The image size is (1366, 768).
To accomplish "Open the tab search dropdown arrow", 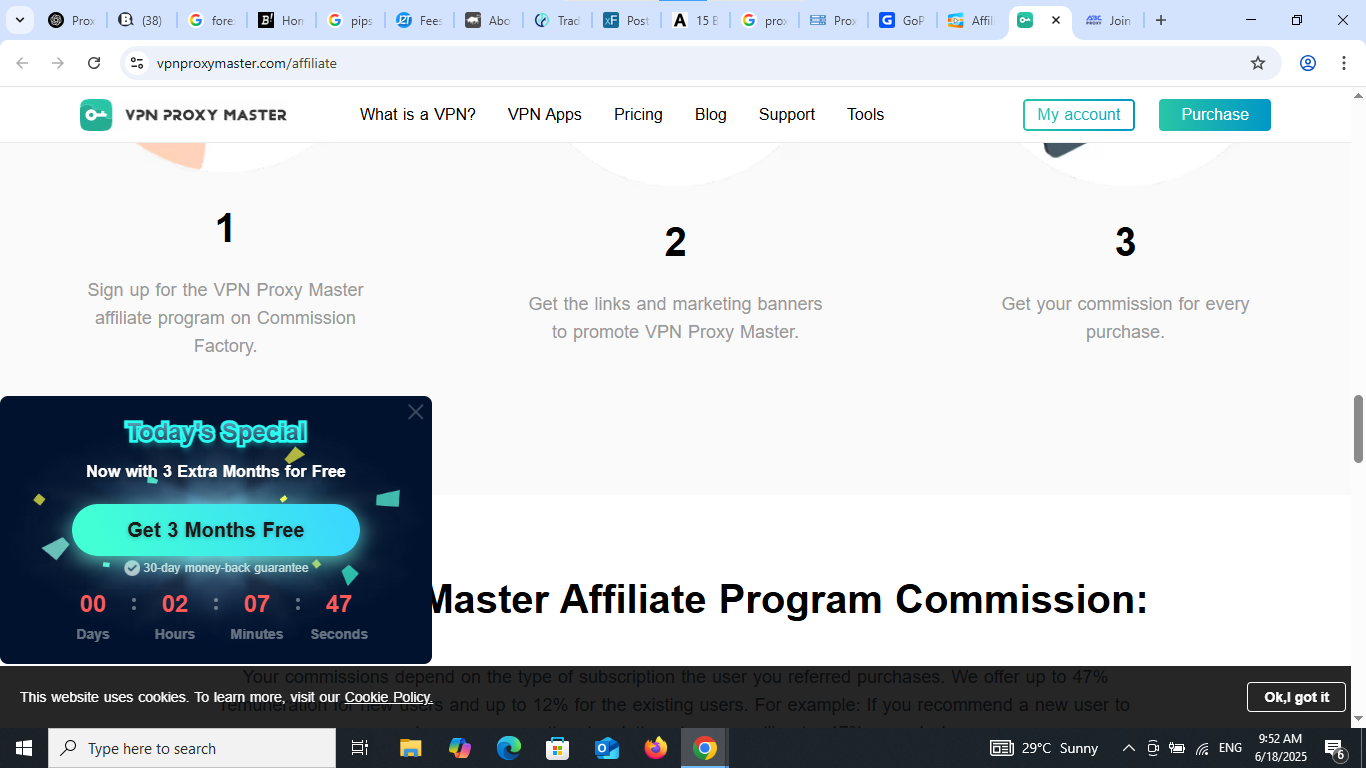I will tap(20, 20).
